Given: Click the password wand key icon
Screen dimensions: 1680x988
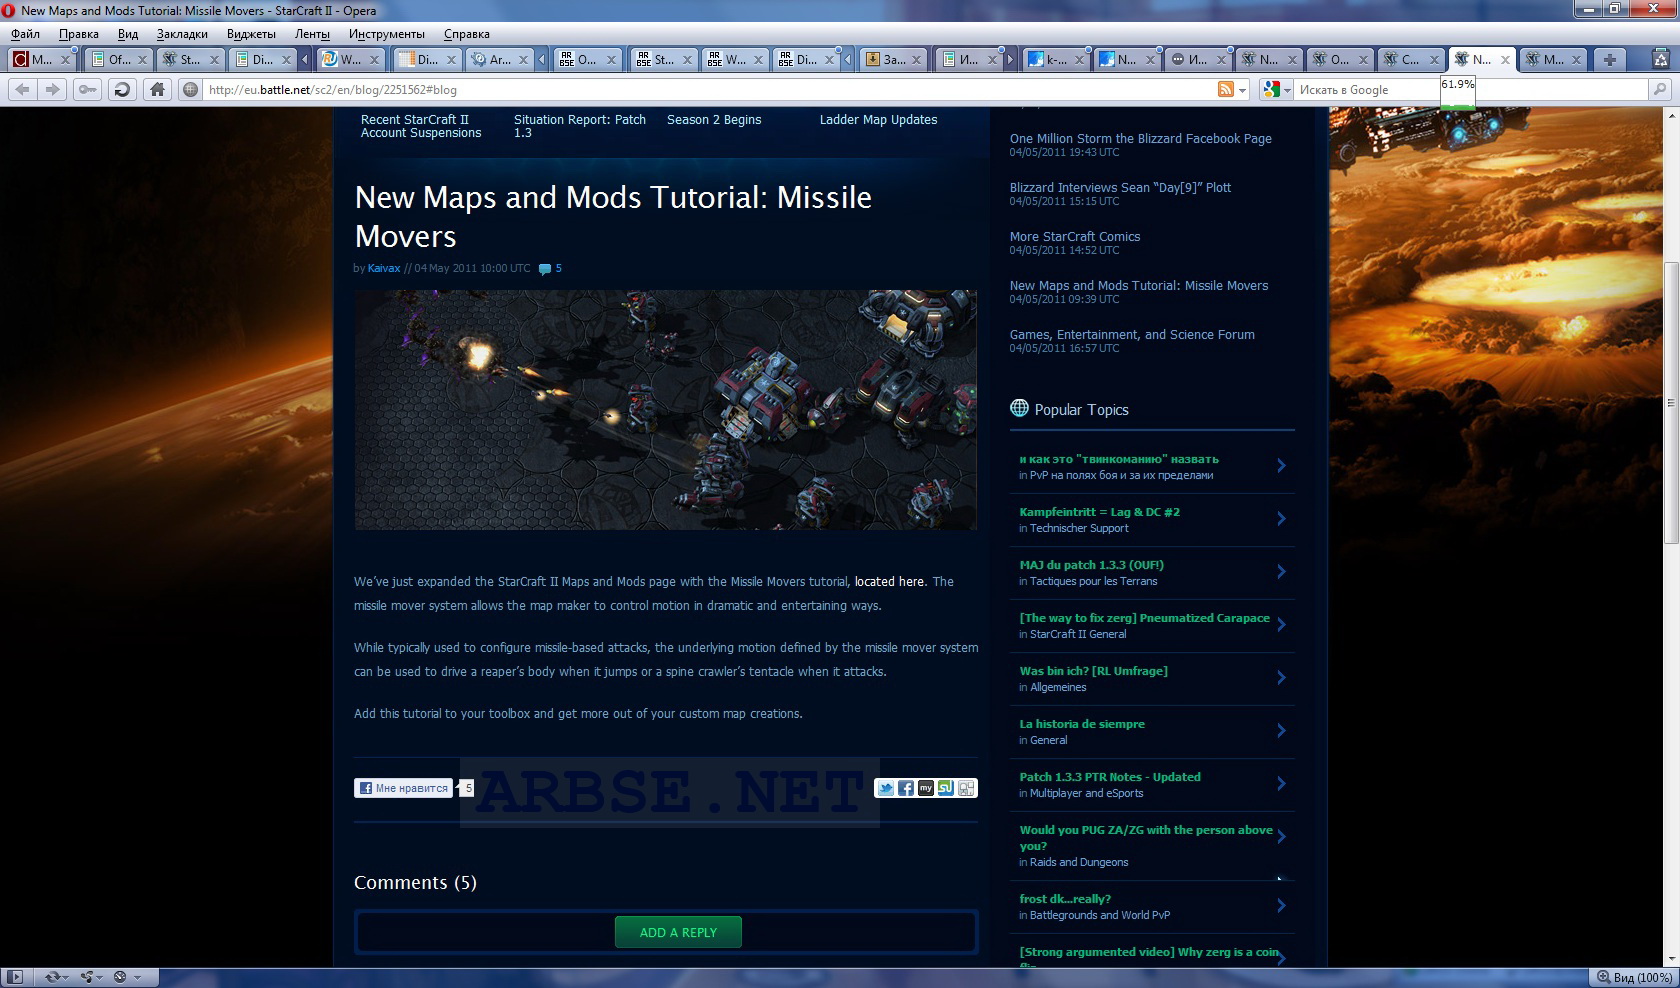Looking at the screenshot, I should click(x=88, y=90).
